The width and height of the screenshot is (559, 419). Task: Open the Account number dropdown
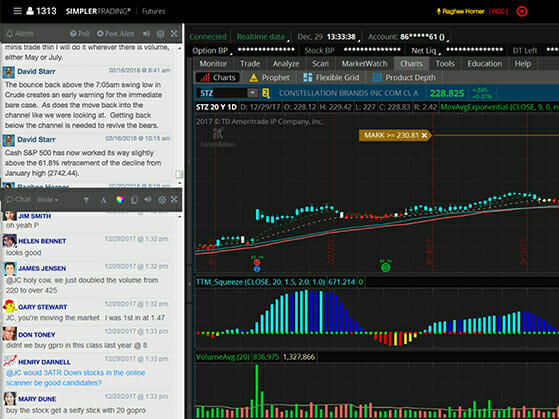[x=408, y=37]
